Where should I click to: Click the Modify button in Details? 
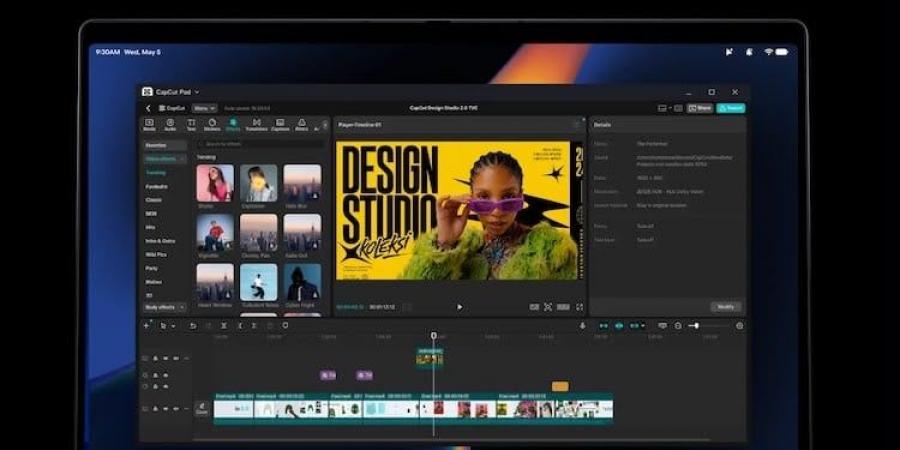[726, 307]
